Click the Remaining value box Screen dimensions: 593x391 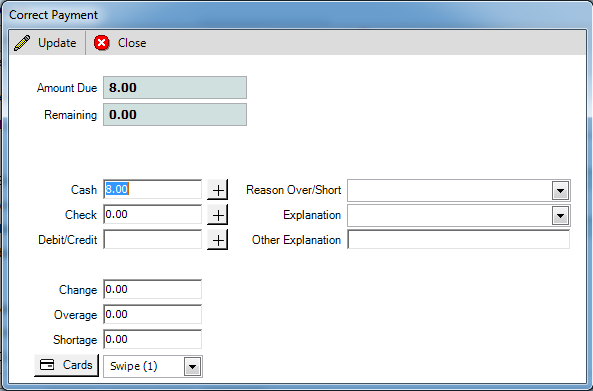tap(175, 115)
